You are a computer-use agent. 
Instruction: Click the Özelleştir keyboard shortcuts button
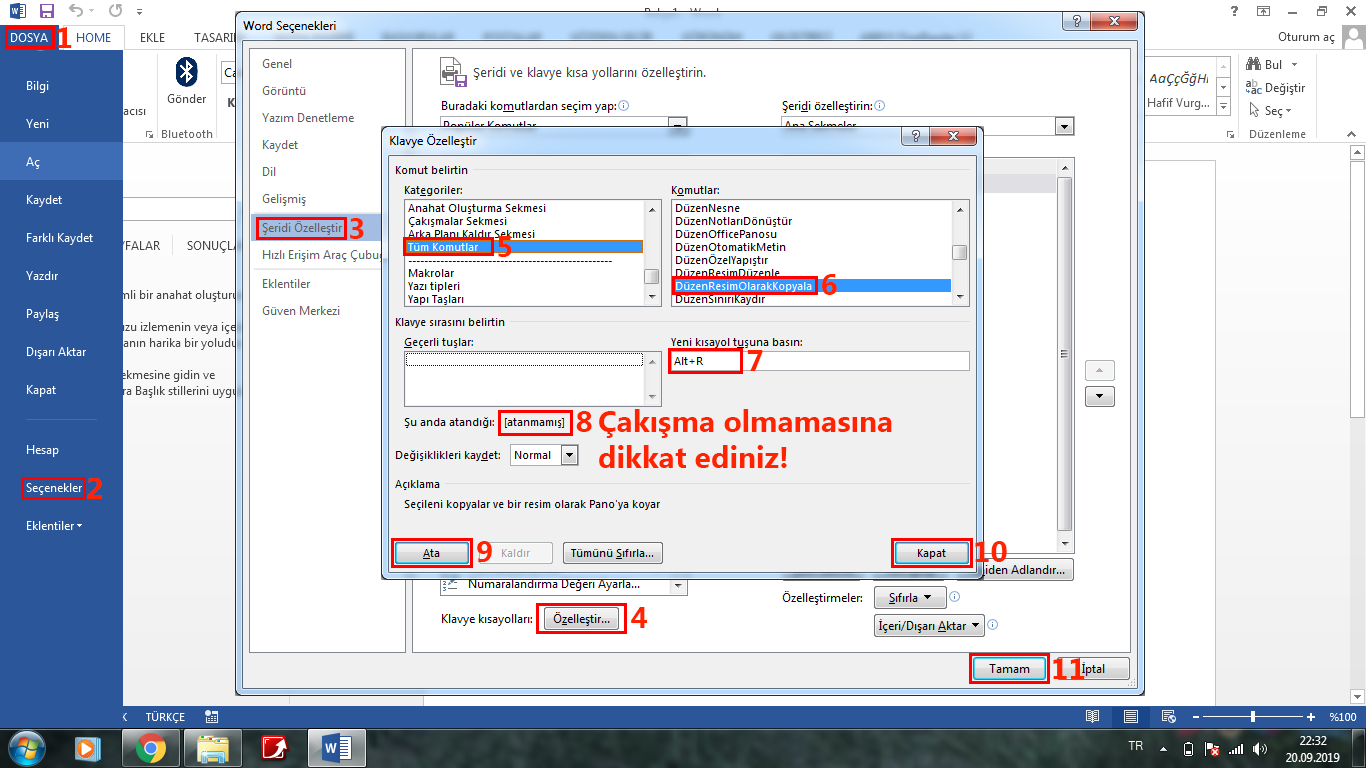[581, 620]
